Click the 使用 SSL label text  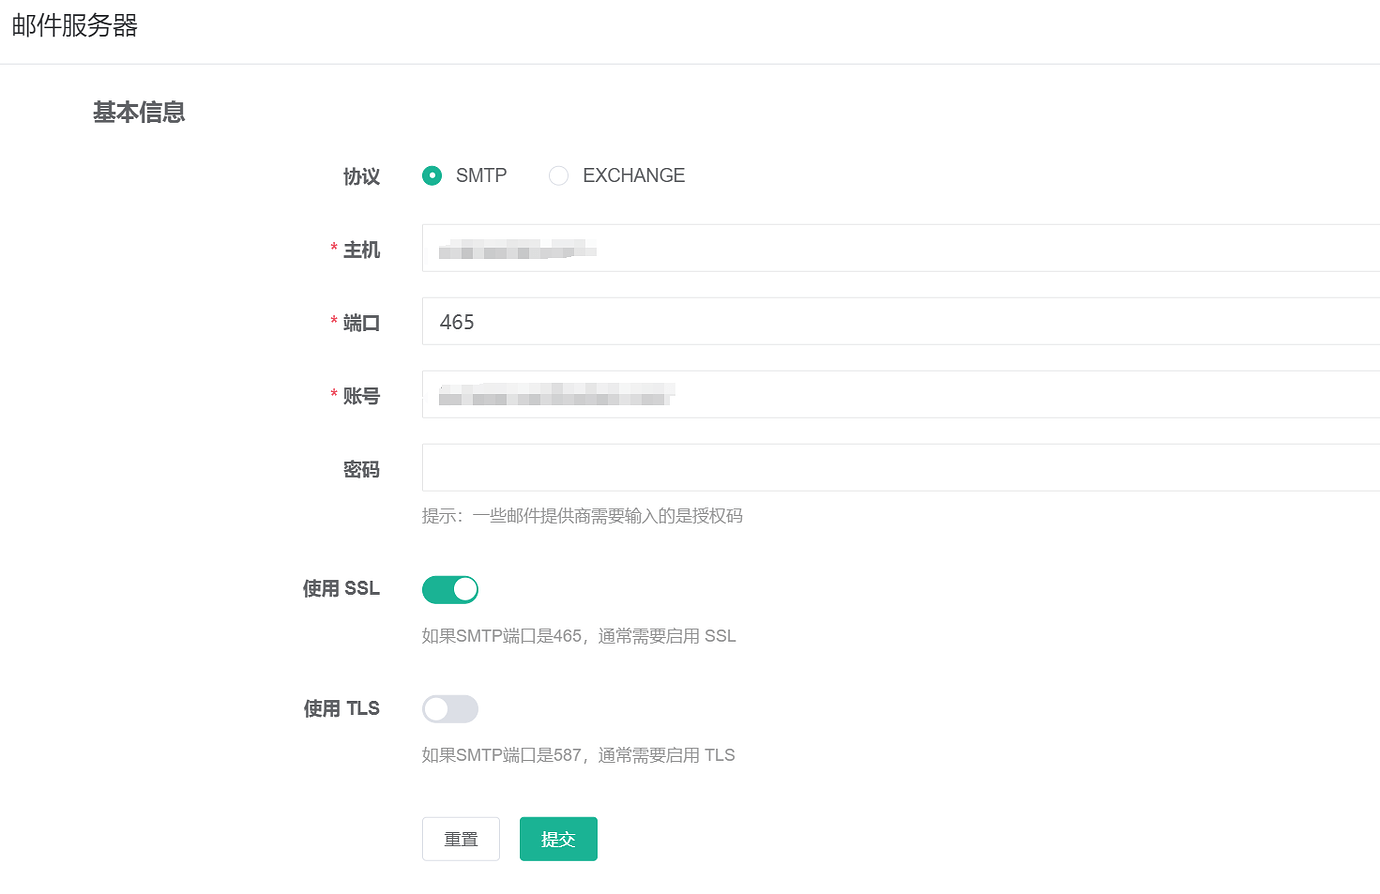tap(341, 589)
